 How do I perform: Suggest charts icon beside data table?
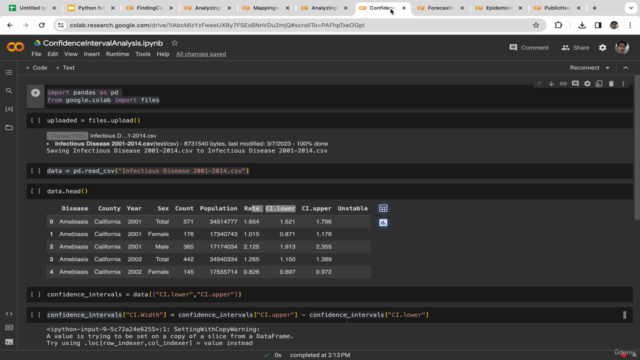coord(383,223)
